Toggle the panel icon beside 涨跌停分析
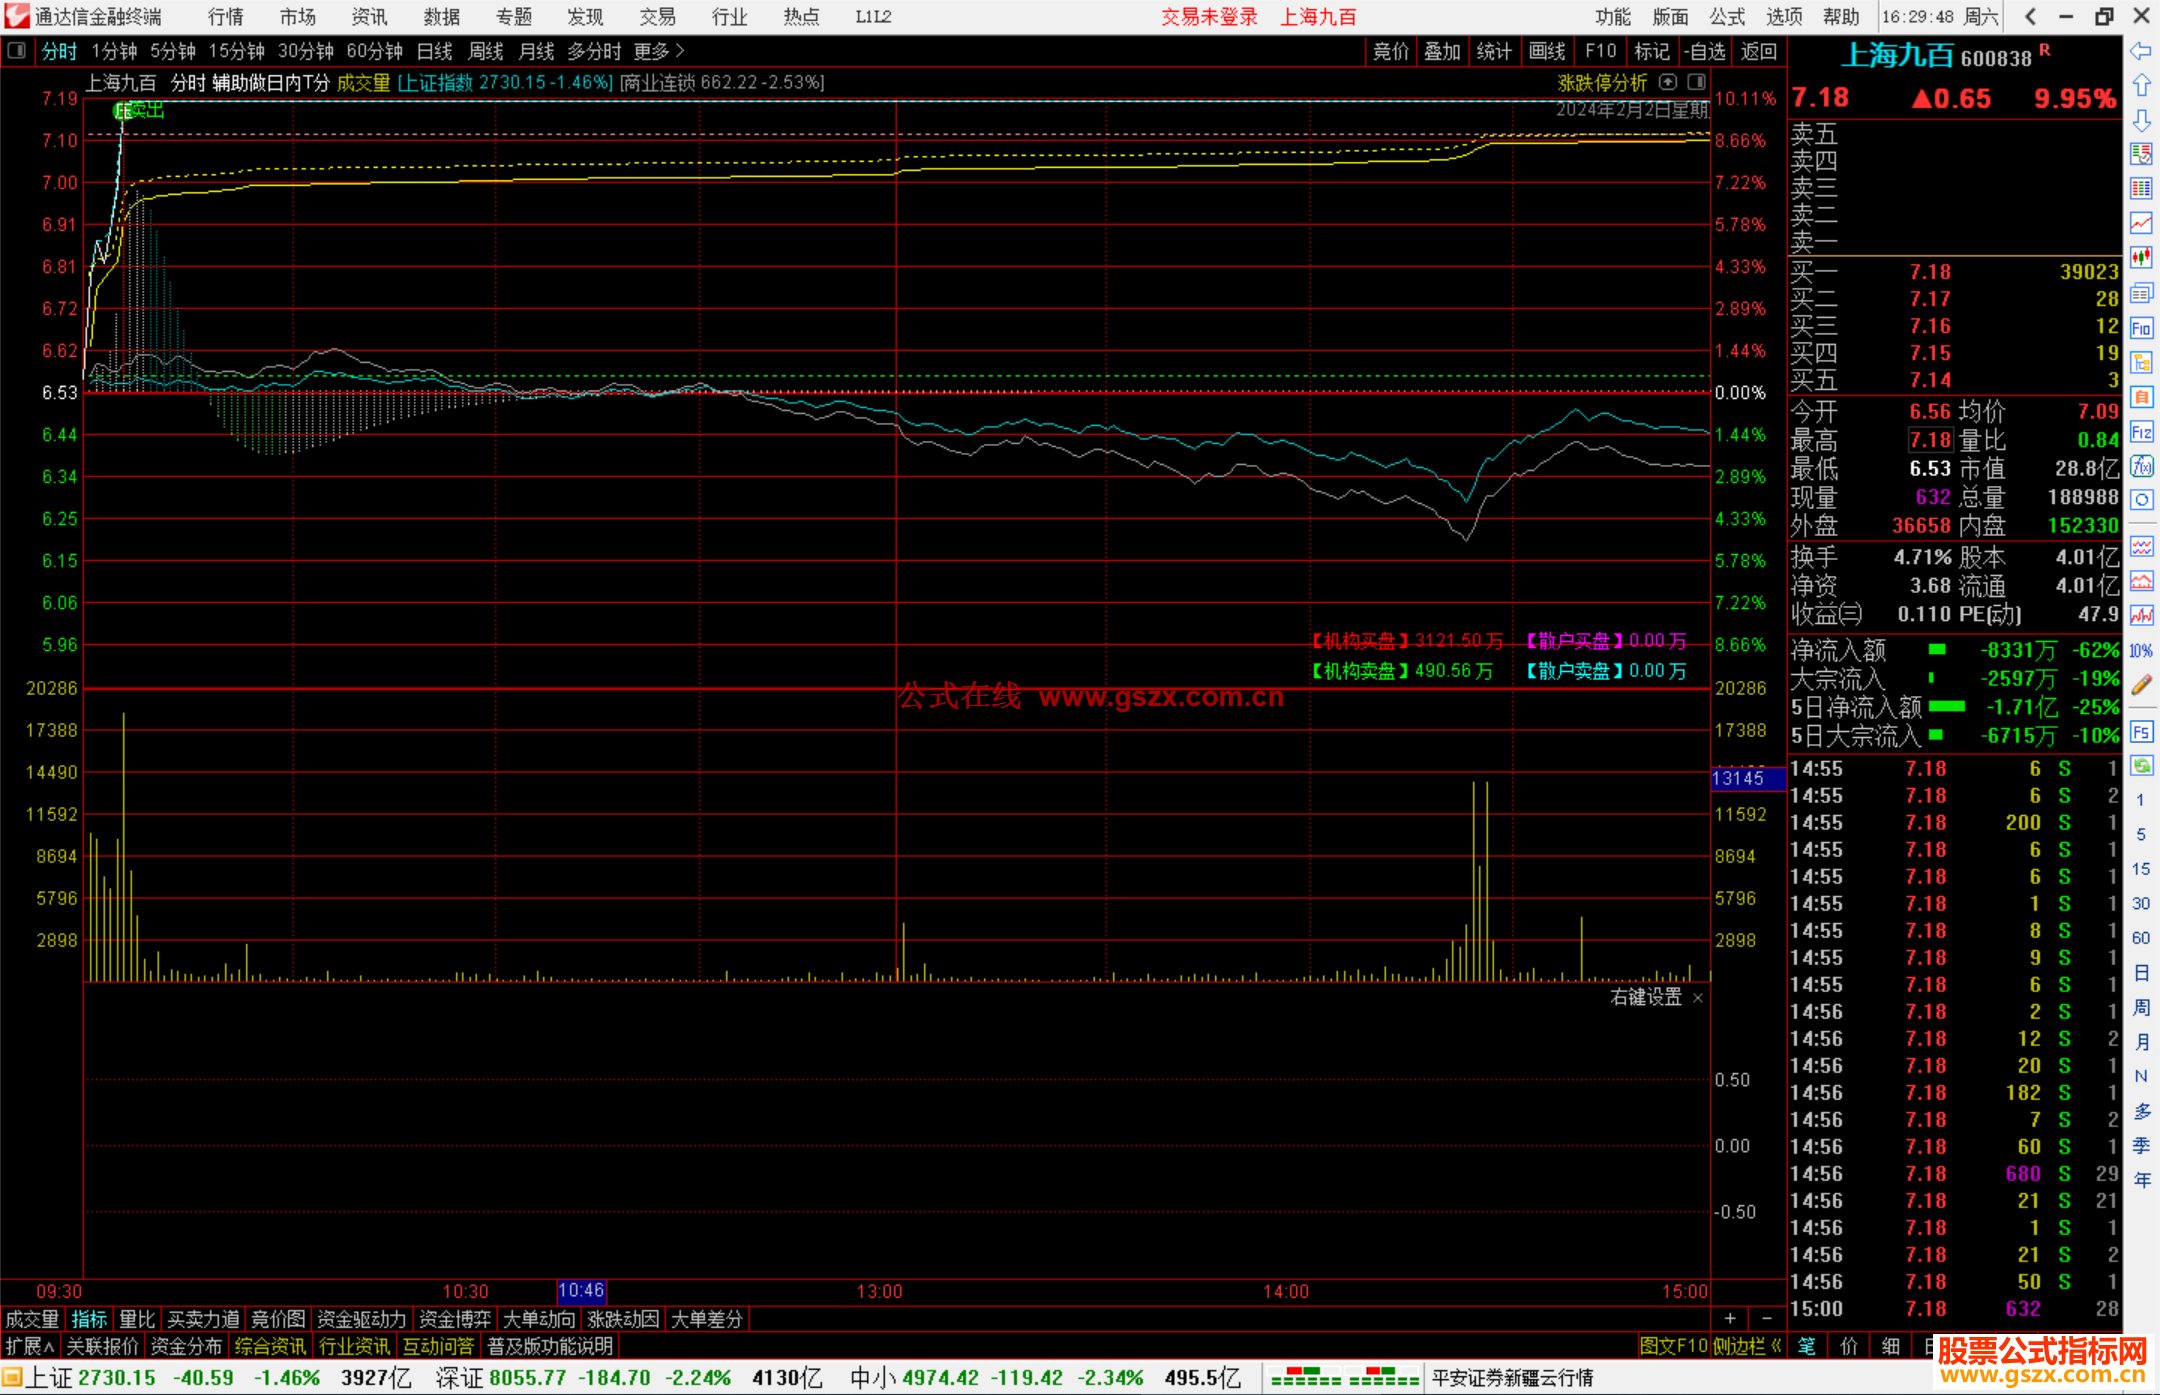 1697,82
